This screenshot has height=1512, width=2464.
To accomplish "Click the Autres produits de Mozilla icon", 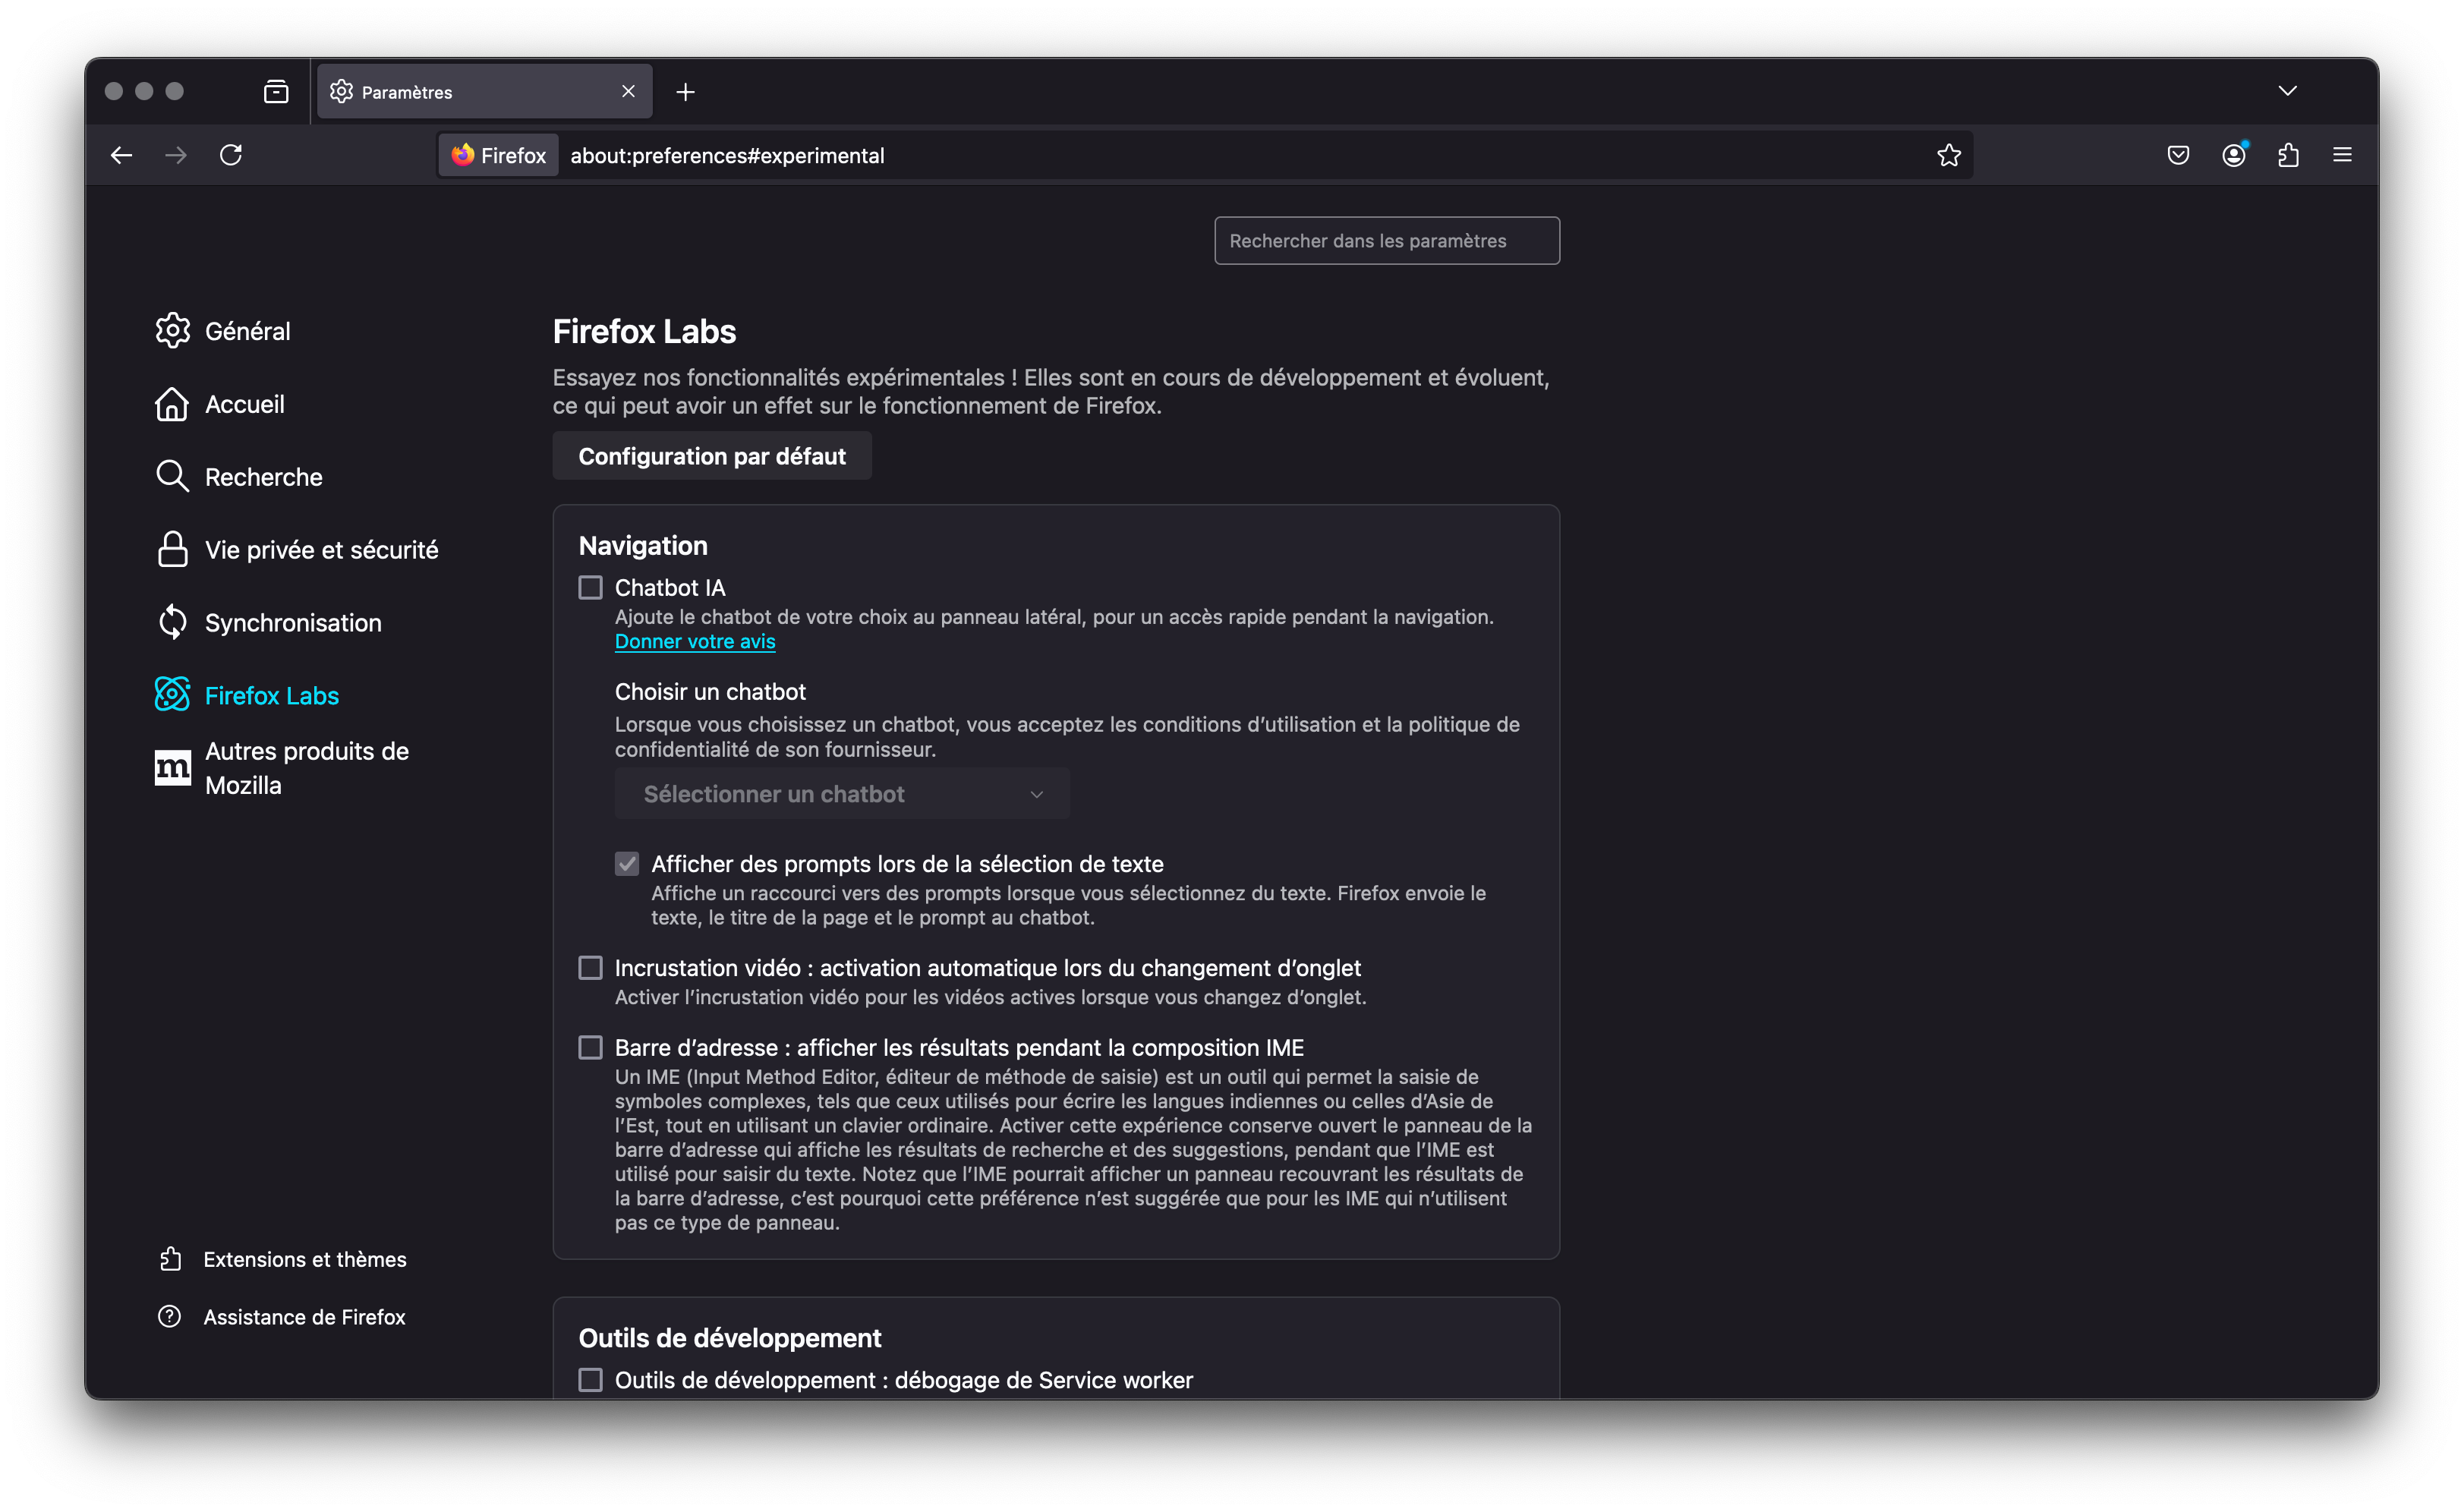I will coord(172,767).
